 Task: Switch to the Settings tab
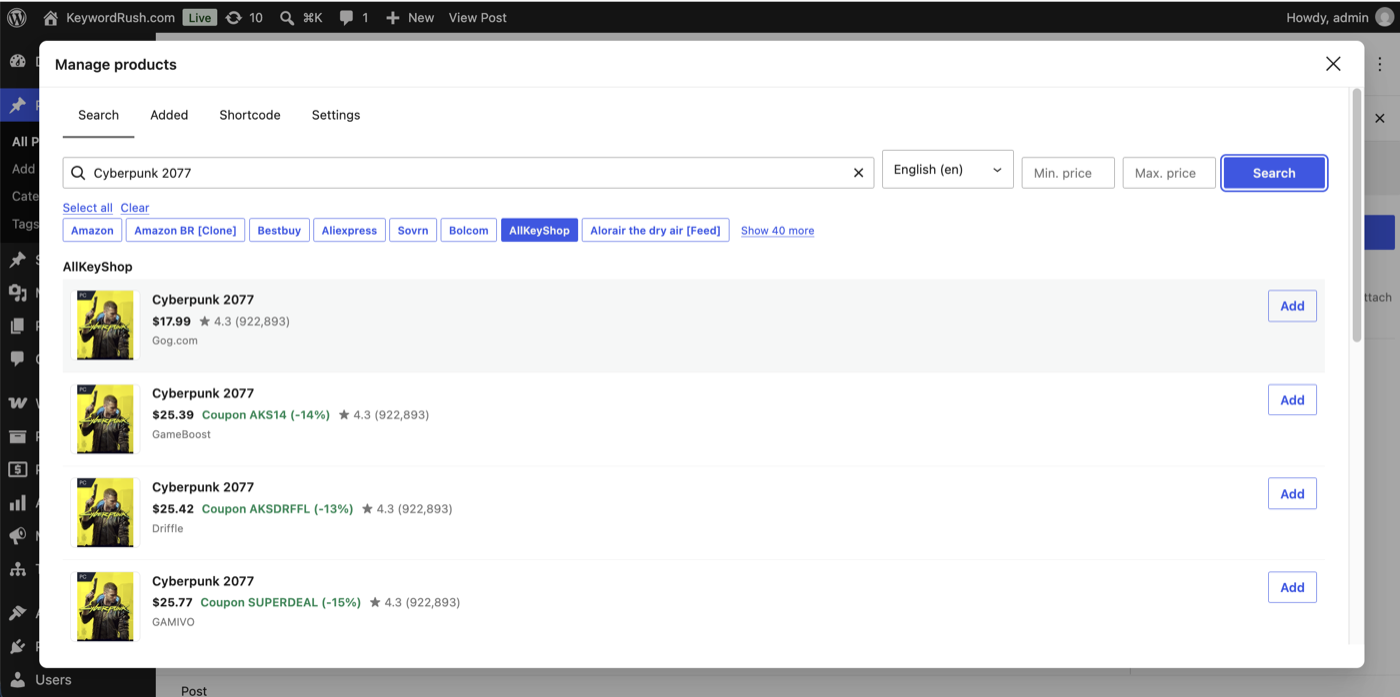pos(336,115)
